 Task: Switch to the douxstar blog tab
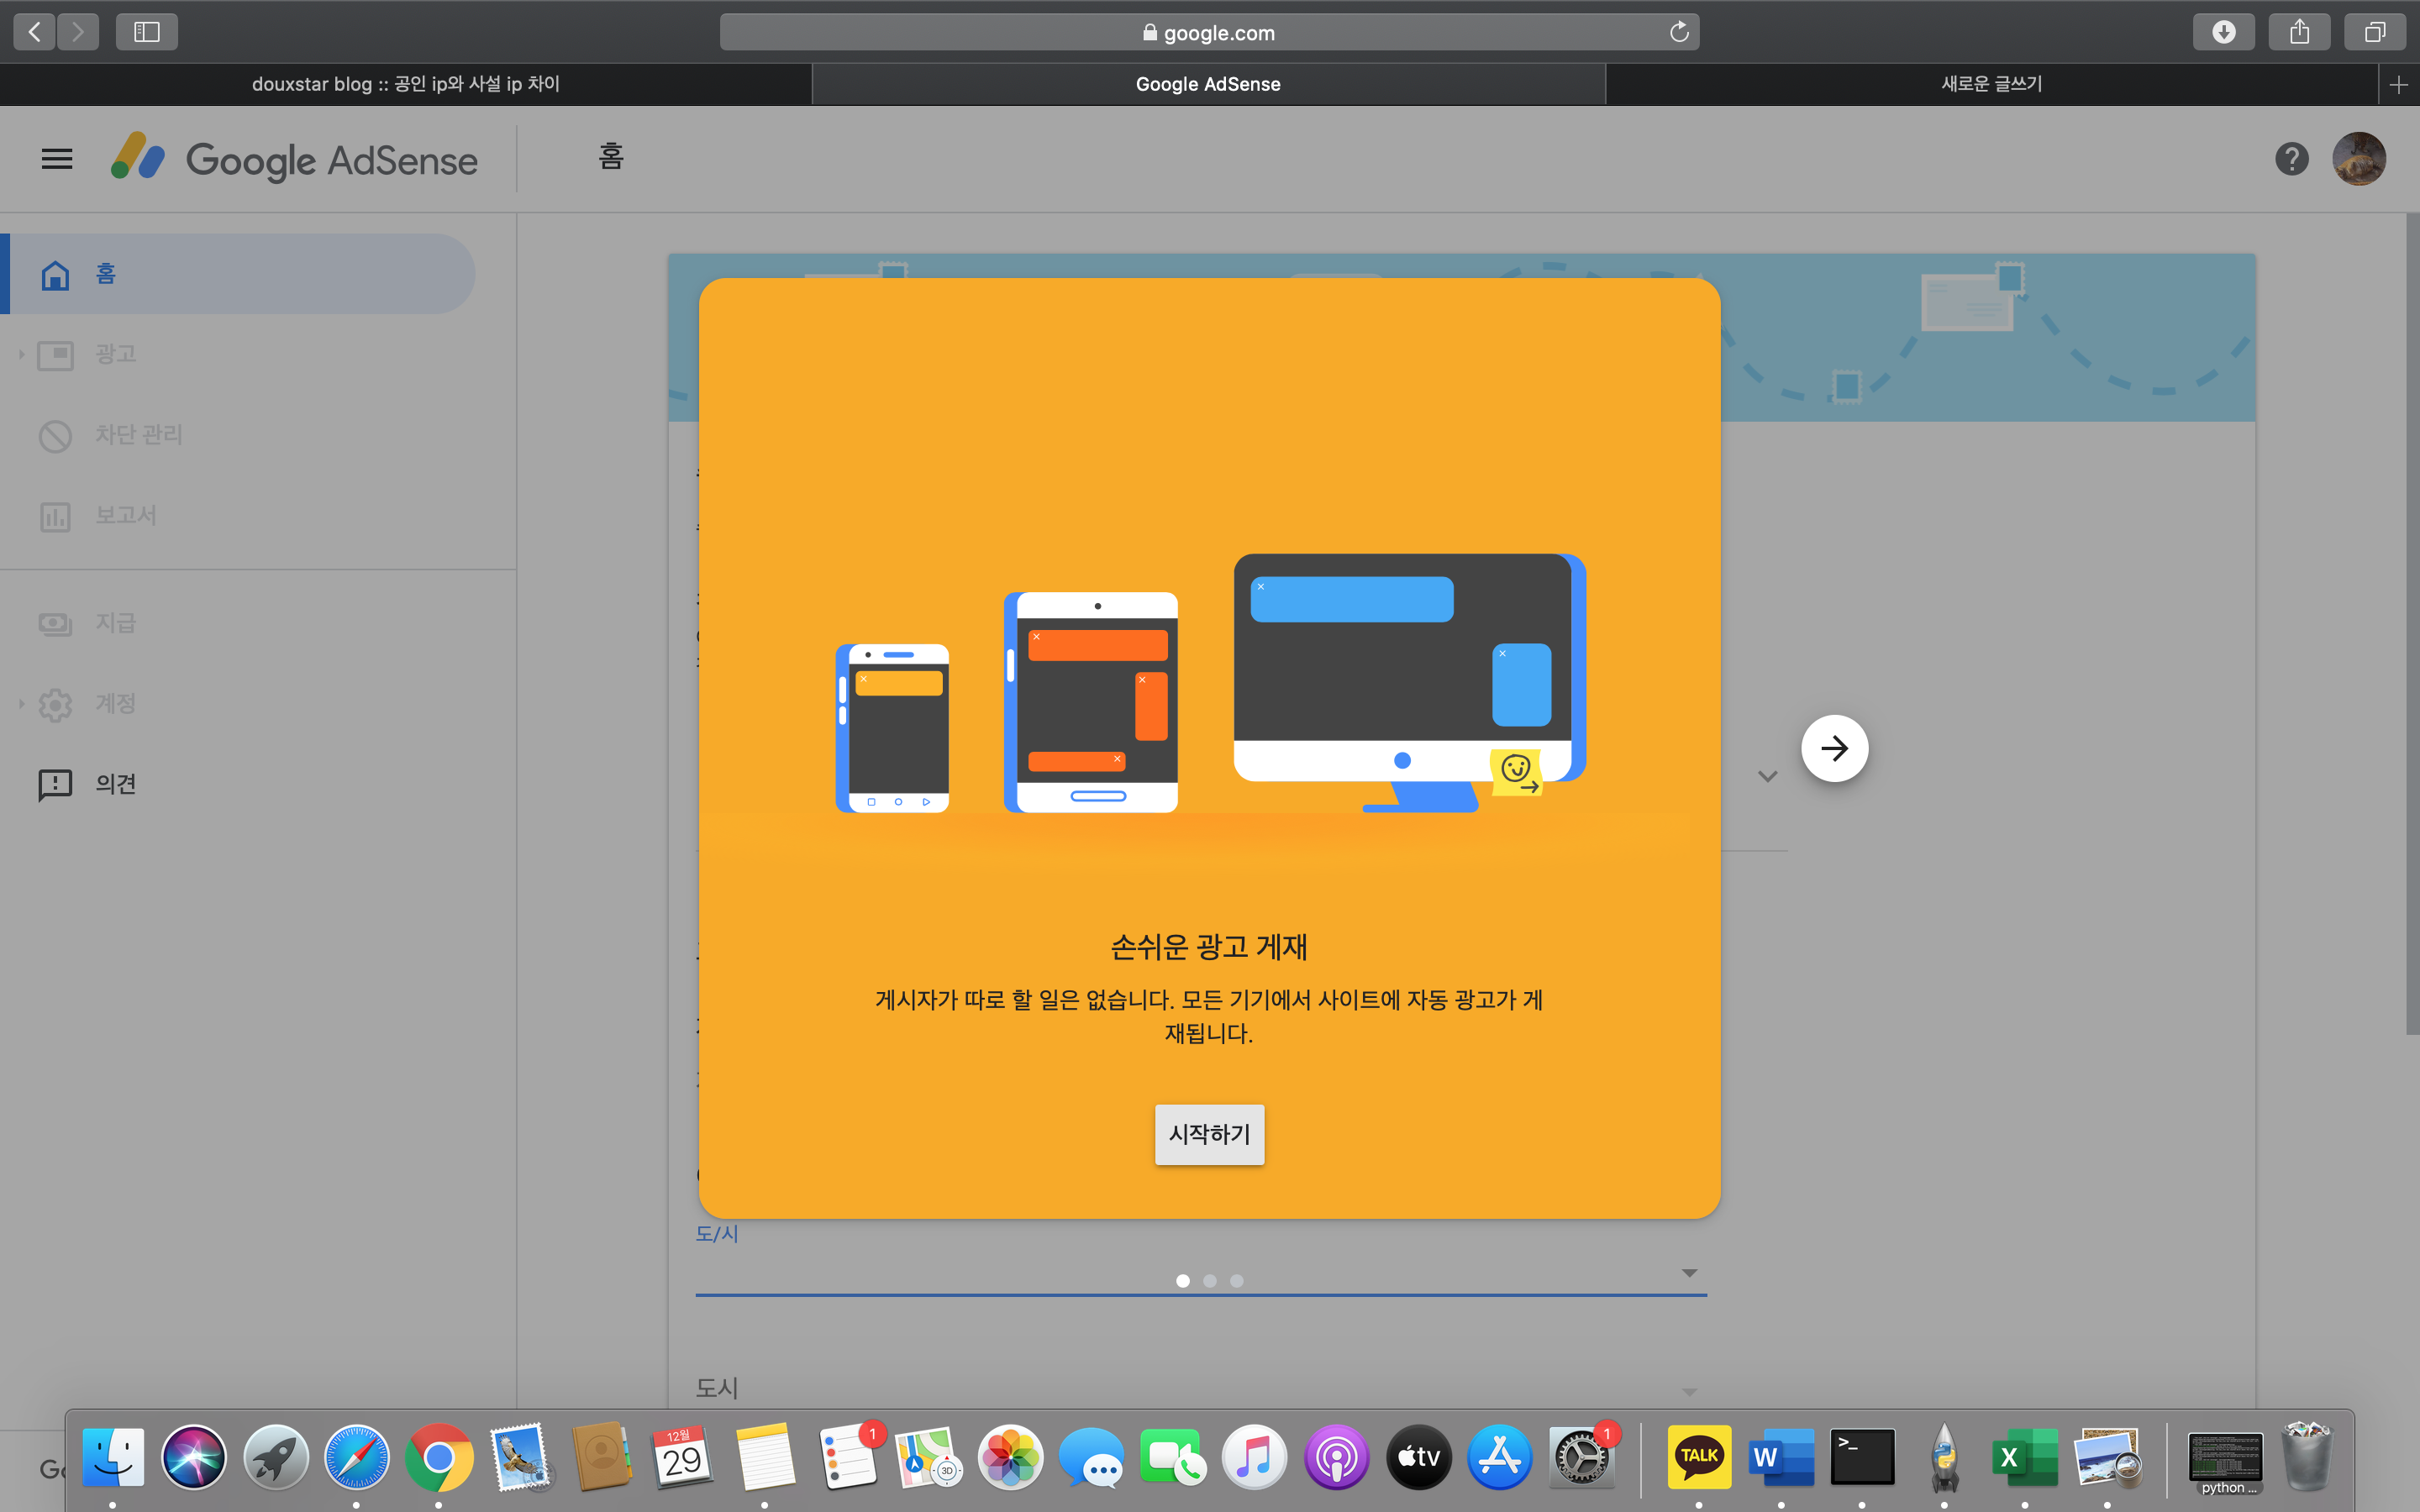[x=405, y=84]
